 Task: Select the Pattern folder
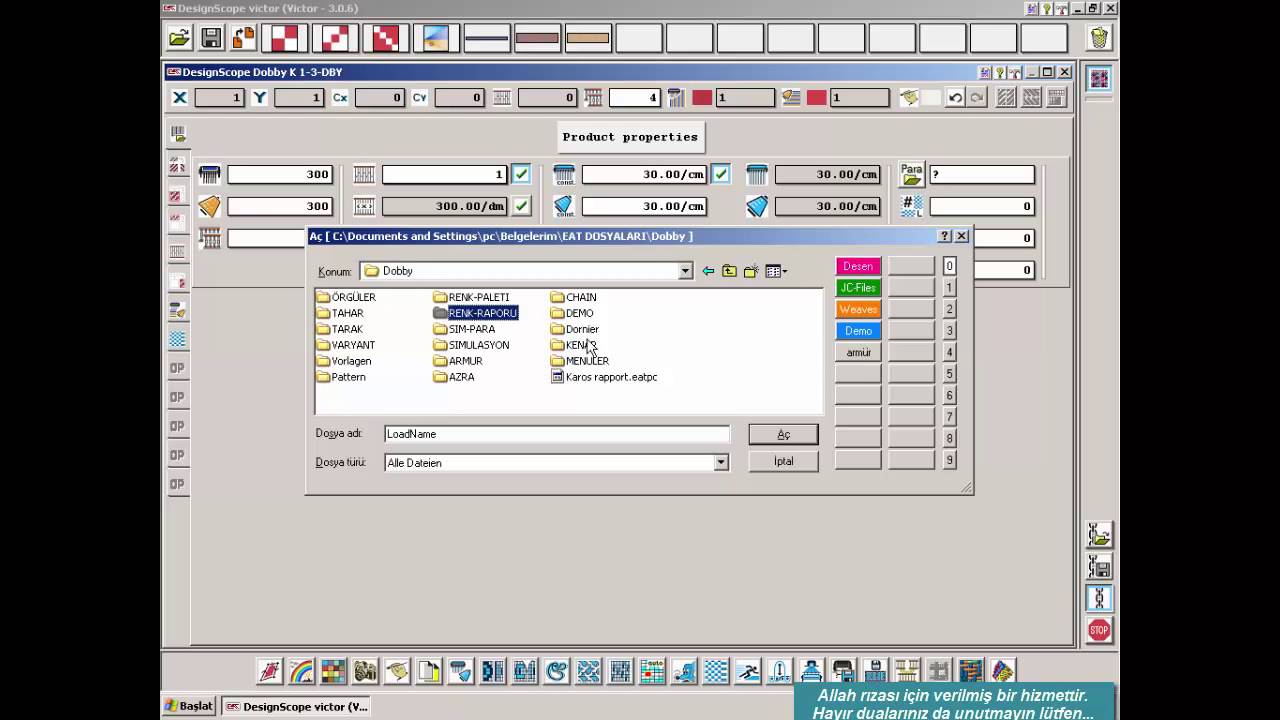point(341,377)
